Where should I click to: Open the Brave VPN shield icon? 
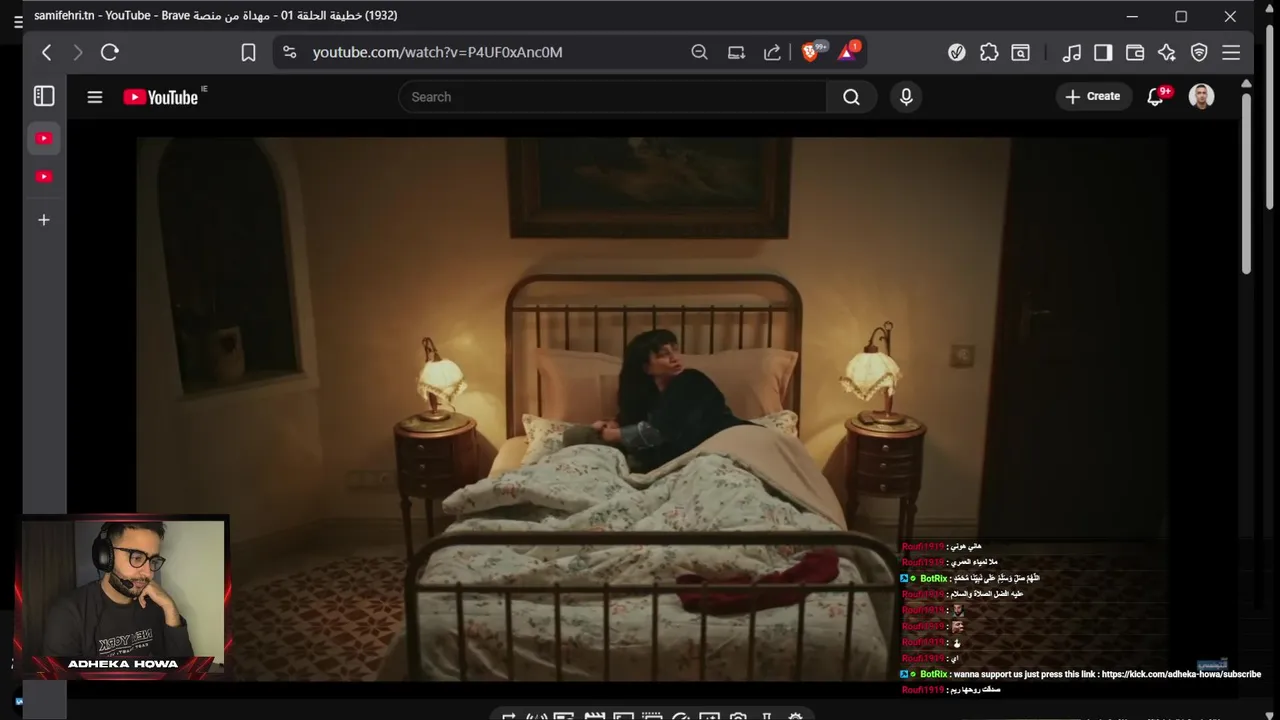coord(1199,52)
